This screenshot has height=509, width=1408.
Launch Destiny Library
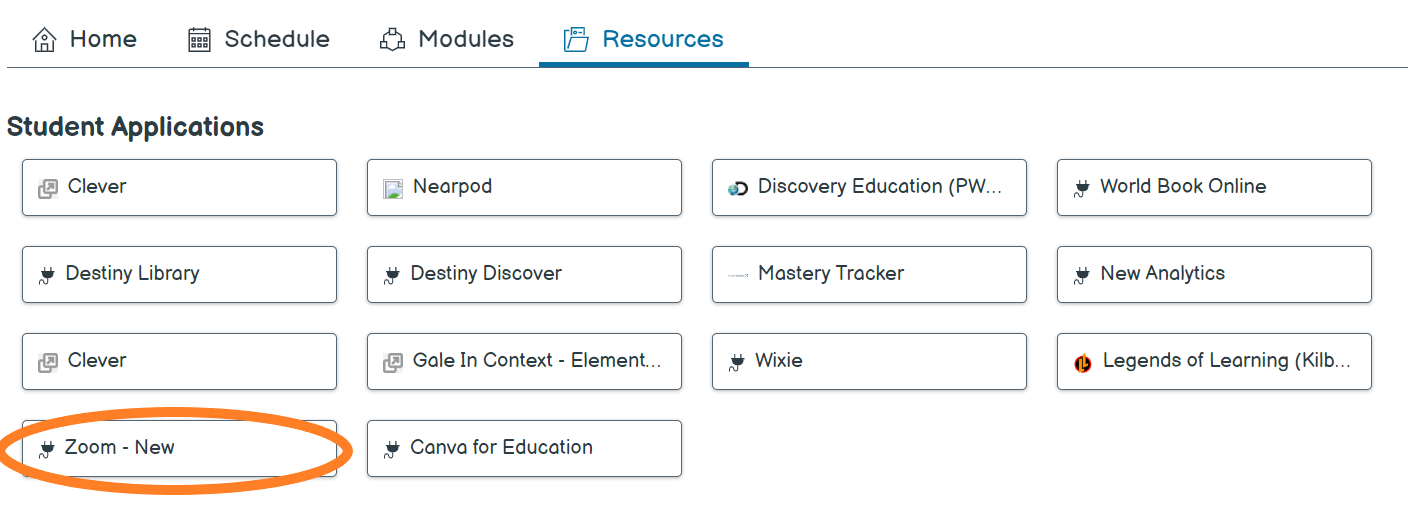coord(179,274)
